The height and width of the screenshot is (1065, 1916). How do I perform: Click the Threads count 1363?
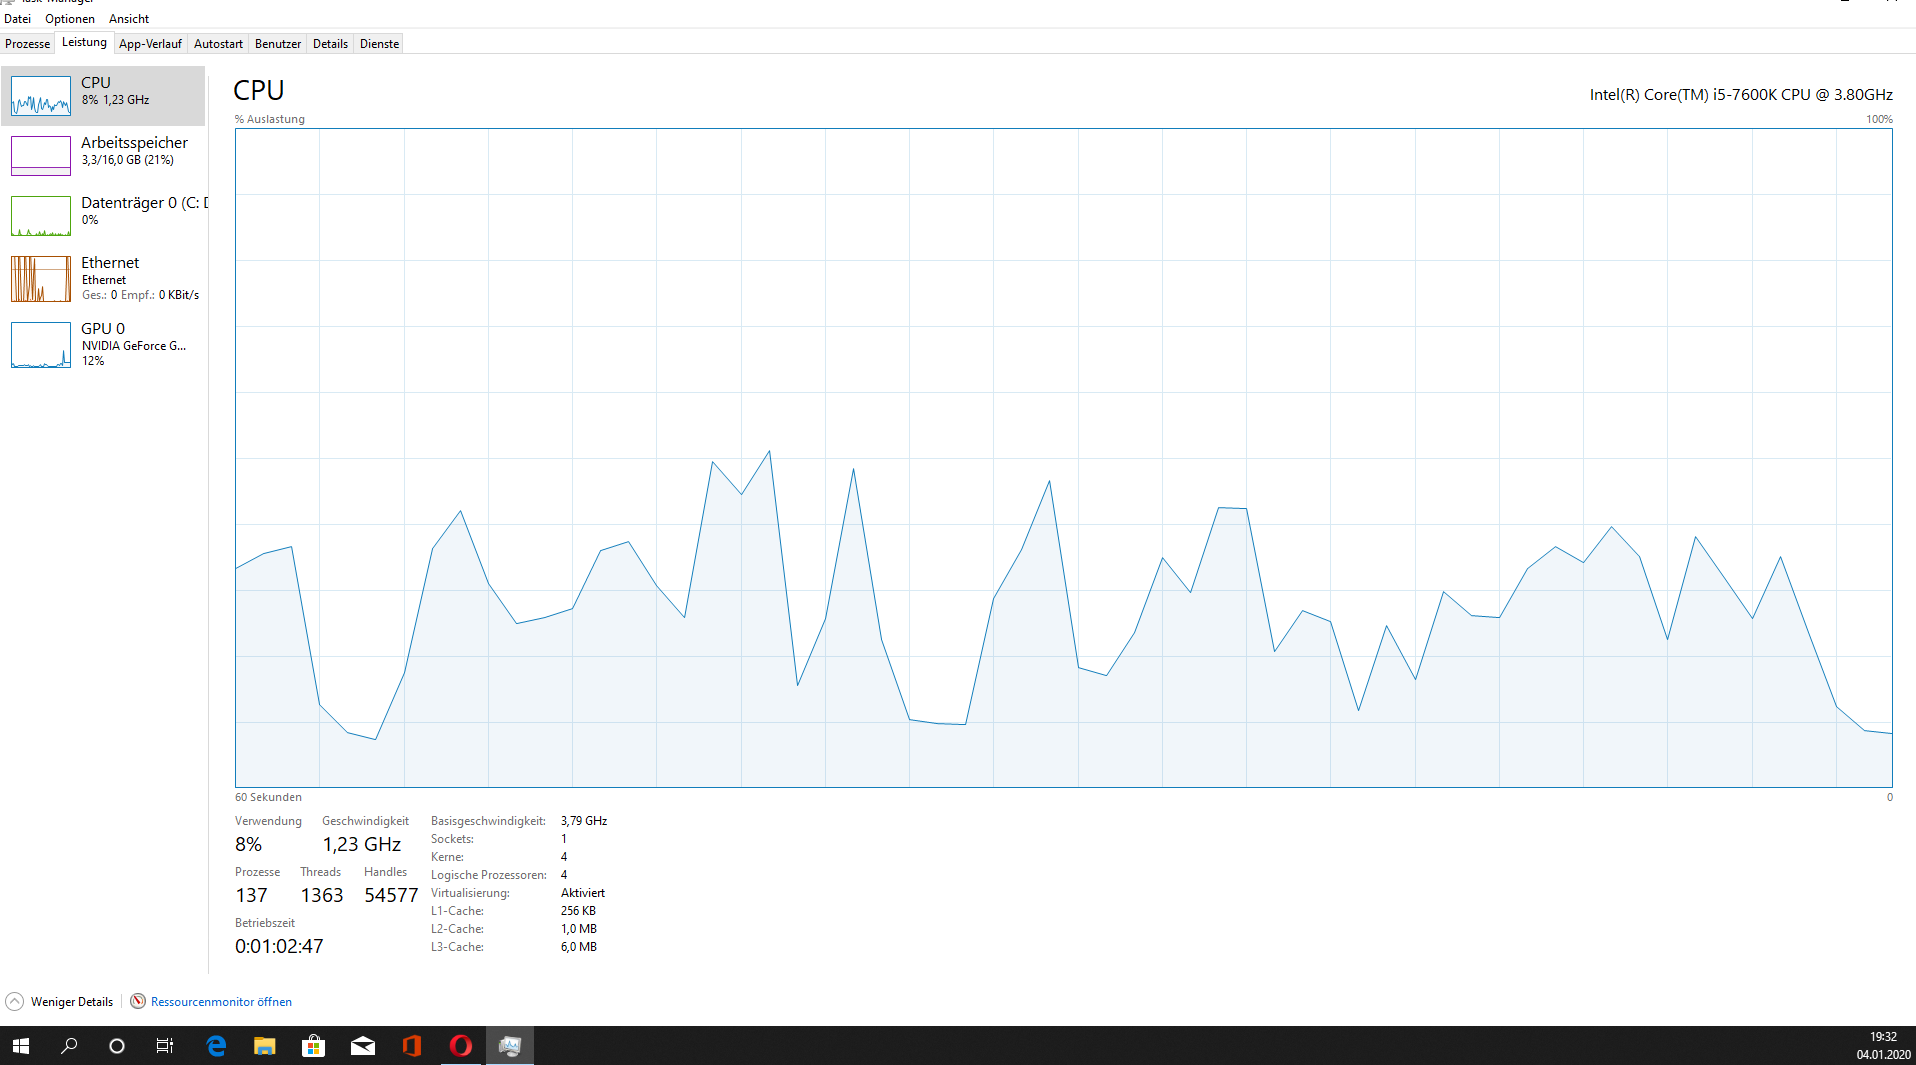[x=322, y=896]
